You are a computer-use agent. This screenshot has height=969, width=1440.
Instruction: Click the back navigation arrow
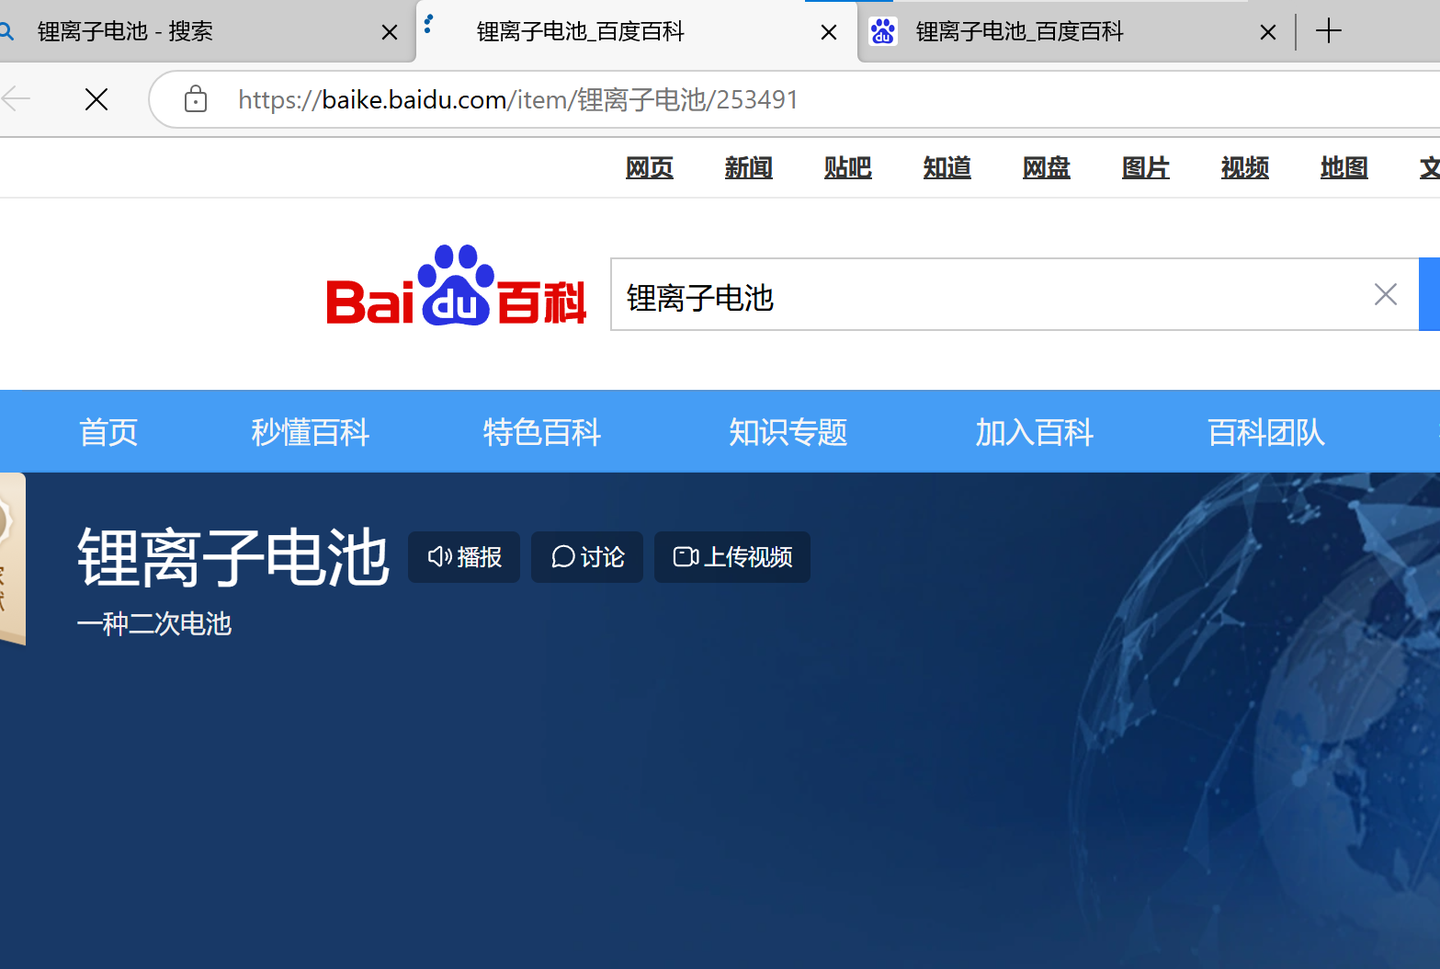(16, 99)
